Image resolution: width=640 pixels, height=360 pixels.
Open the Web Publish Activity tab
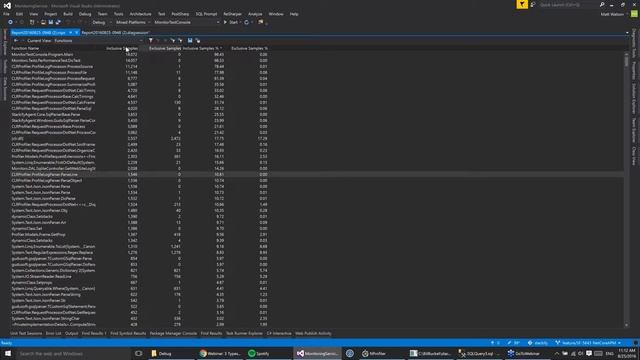tap(313, 333)
